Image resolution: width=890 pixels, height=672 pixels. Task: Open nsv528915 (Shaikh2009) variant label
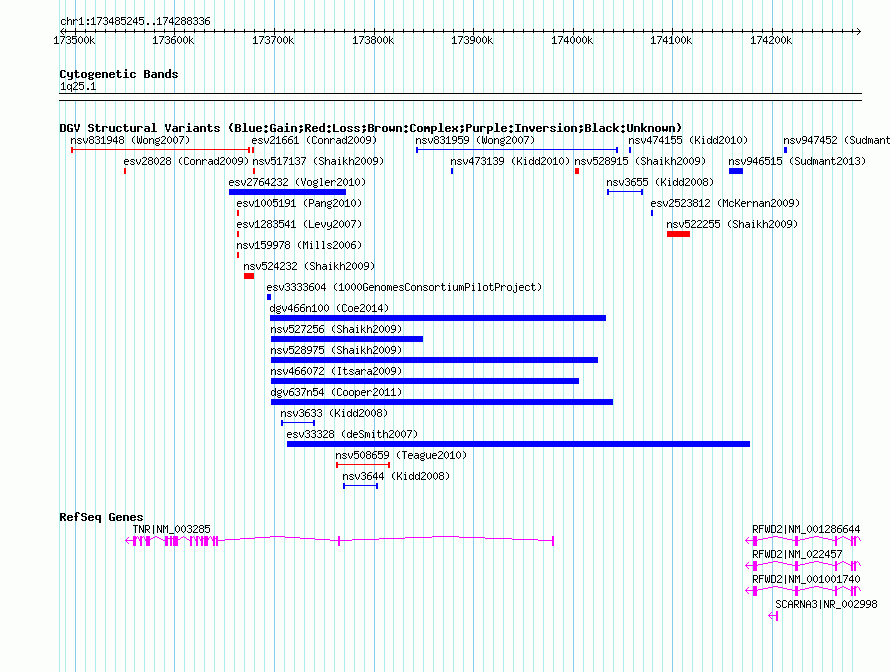click(x=640, y=161)
